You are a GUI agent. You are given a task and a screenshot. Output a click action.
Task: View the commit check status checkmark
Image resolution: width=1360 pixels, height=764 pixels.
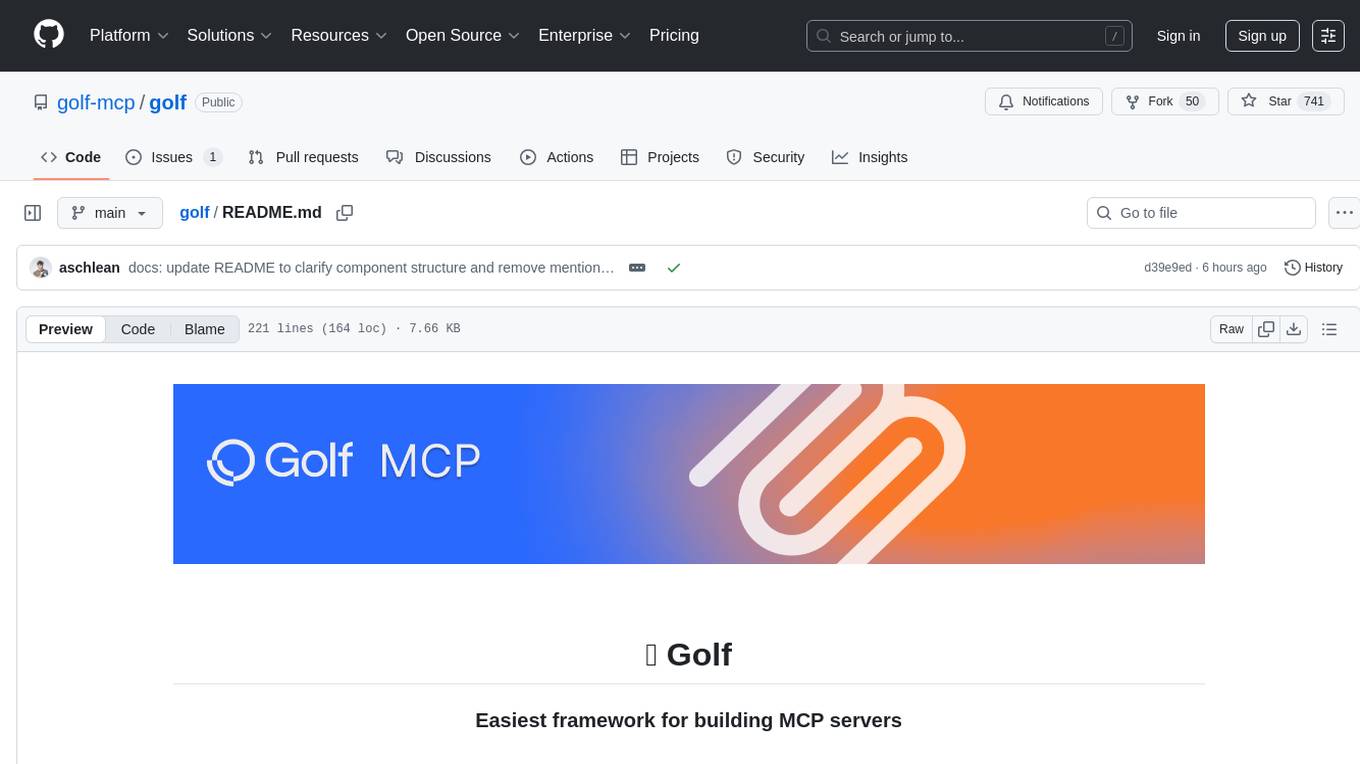coord(674,268)
